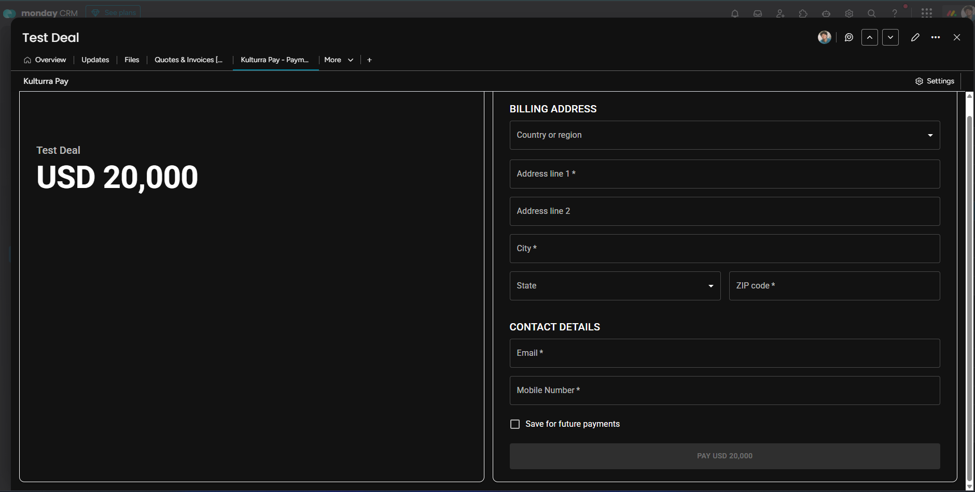Screen dimensions: 975x492
Task: Click the ZIP code field
Action: coord(834,285)
